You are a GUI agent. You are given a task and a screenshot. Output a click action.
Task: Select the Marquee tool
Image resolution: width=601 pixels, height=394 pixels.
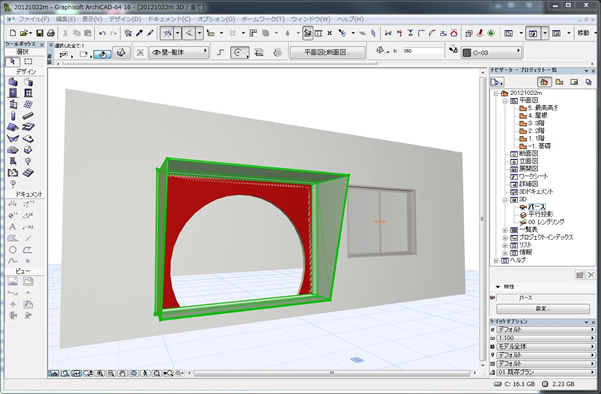[28, 61]
